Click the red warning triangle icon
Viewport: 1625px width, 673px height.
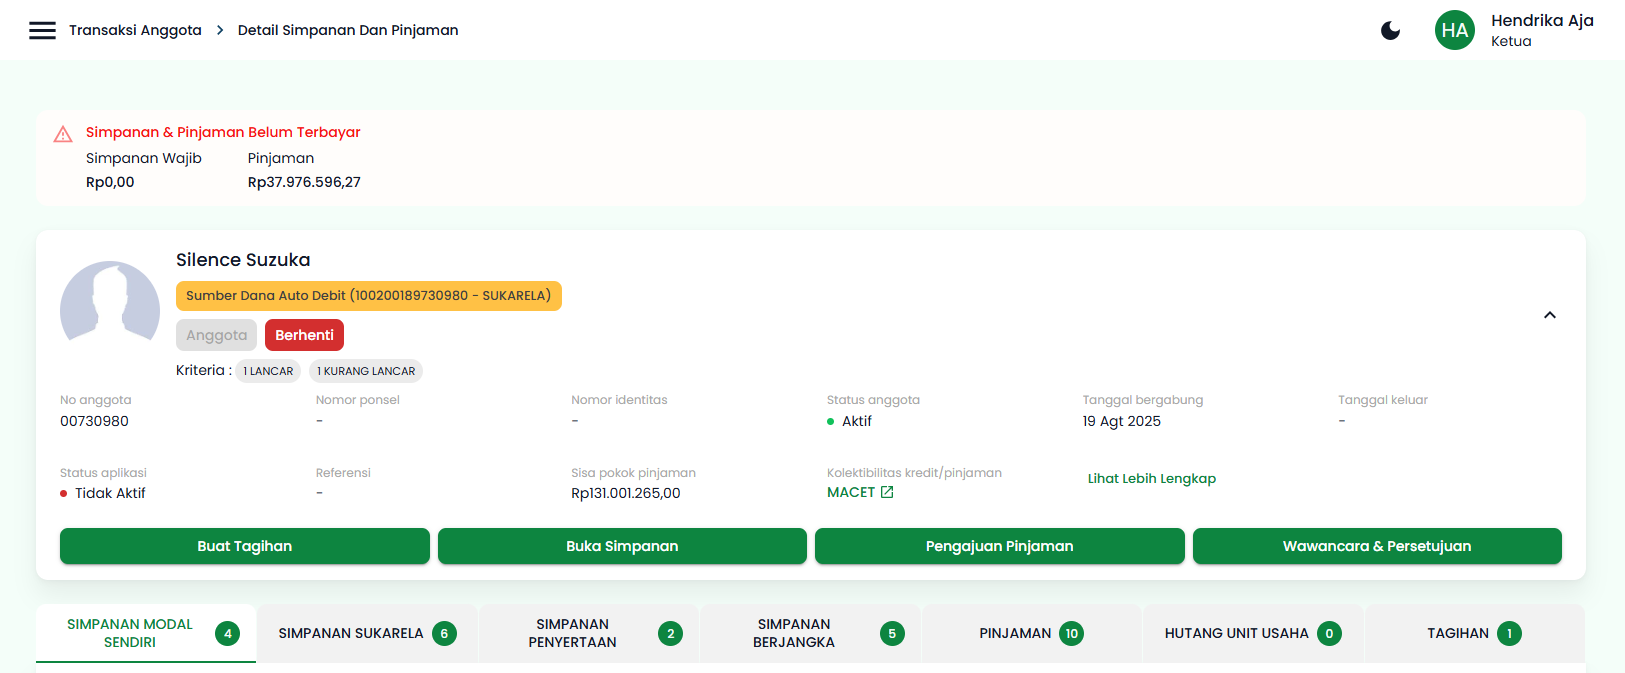pyautogui.click(x=63, y=134)
